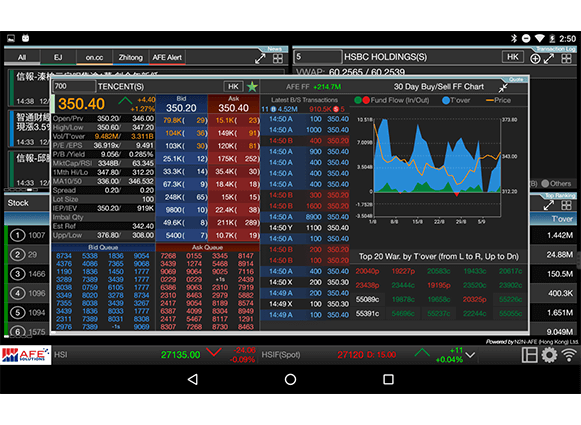
Task: Select warrant 23438p in Top 20 list
Action: 367,285
